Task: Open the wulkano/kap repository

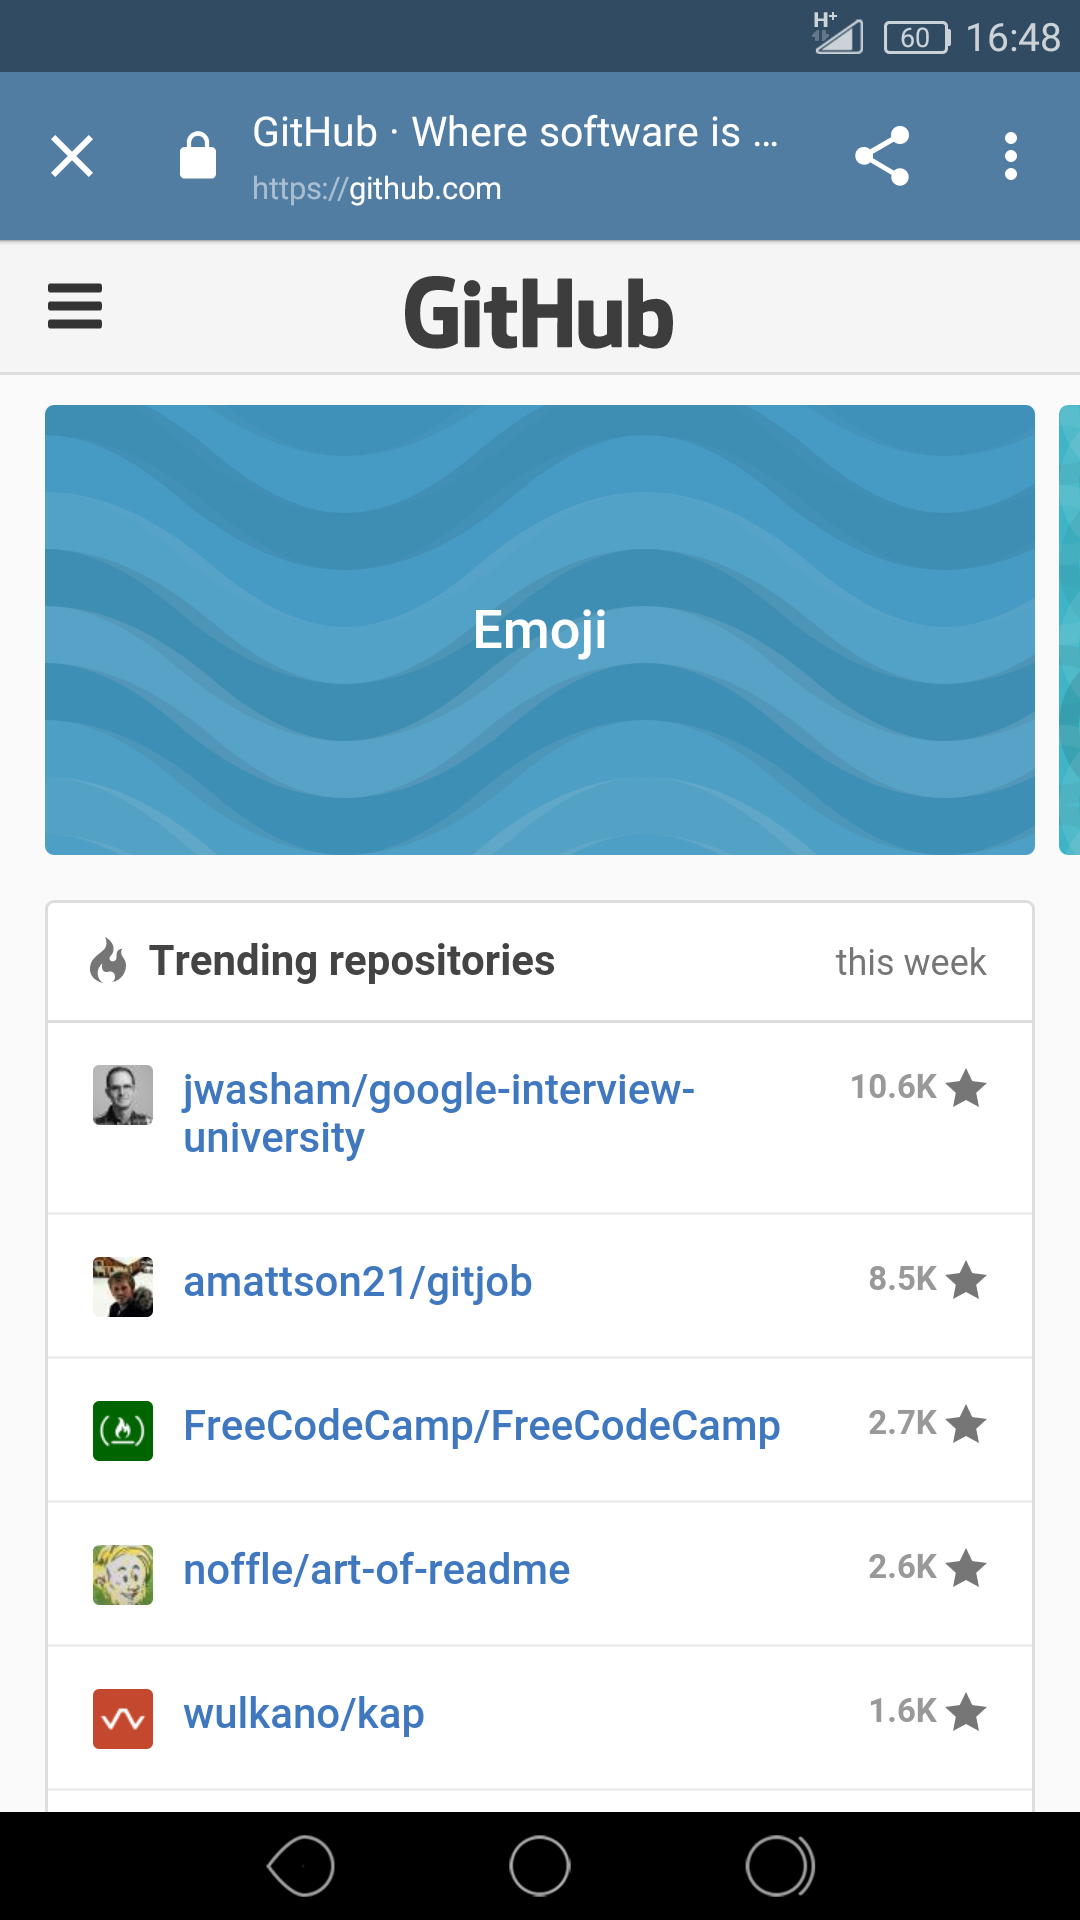Action: [x=304, y=1714]
